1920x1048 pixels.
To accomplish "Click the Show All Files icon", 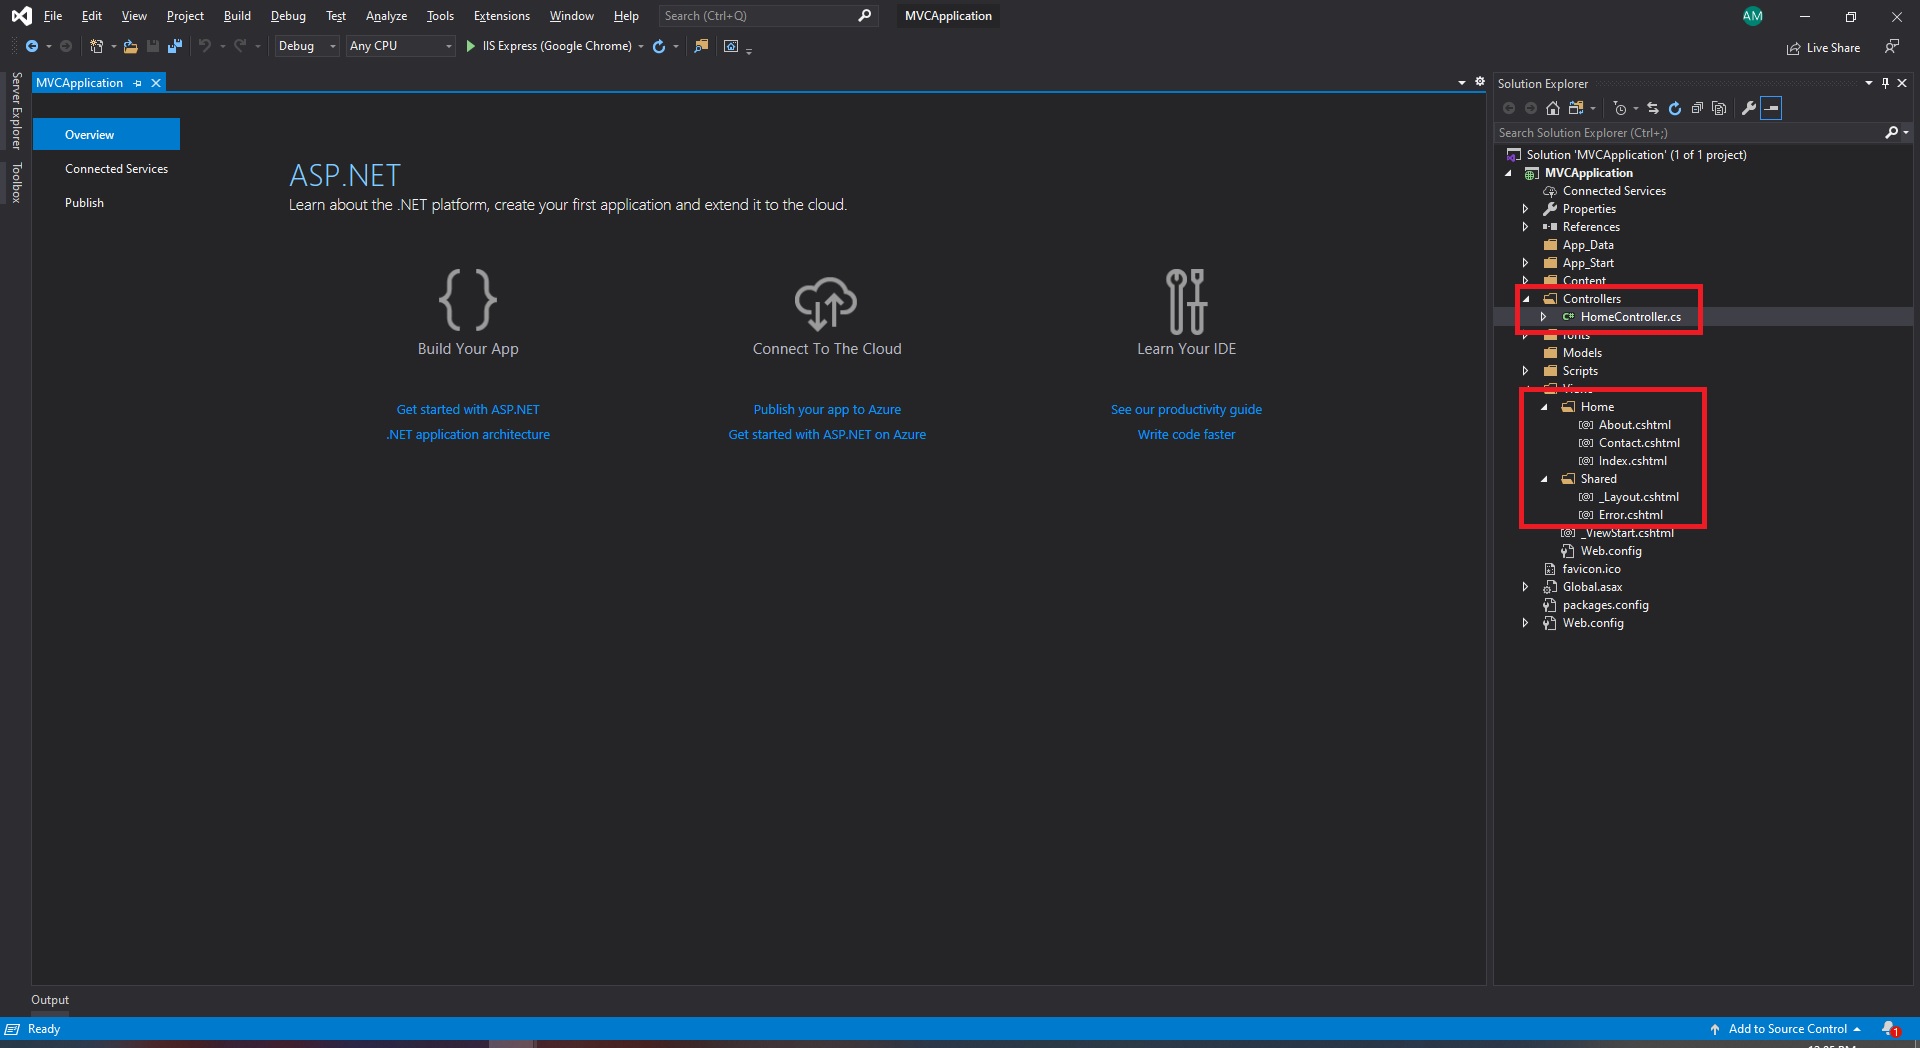I will pyautogui.click(x=1719, y=108).
